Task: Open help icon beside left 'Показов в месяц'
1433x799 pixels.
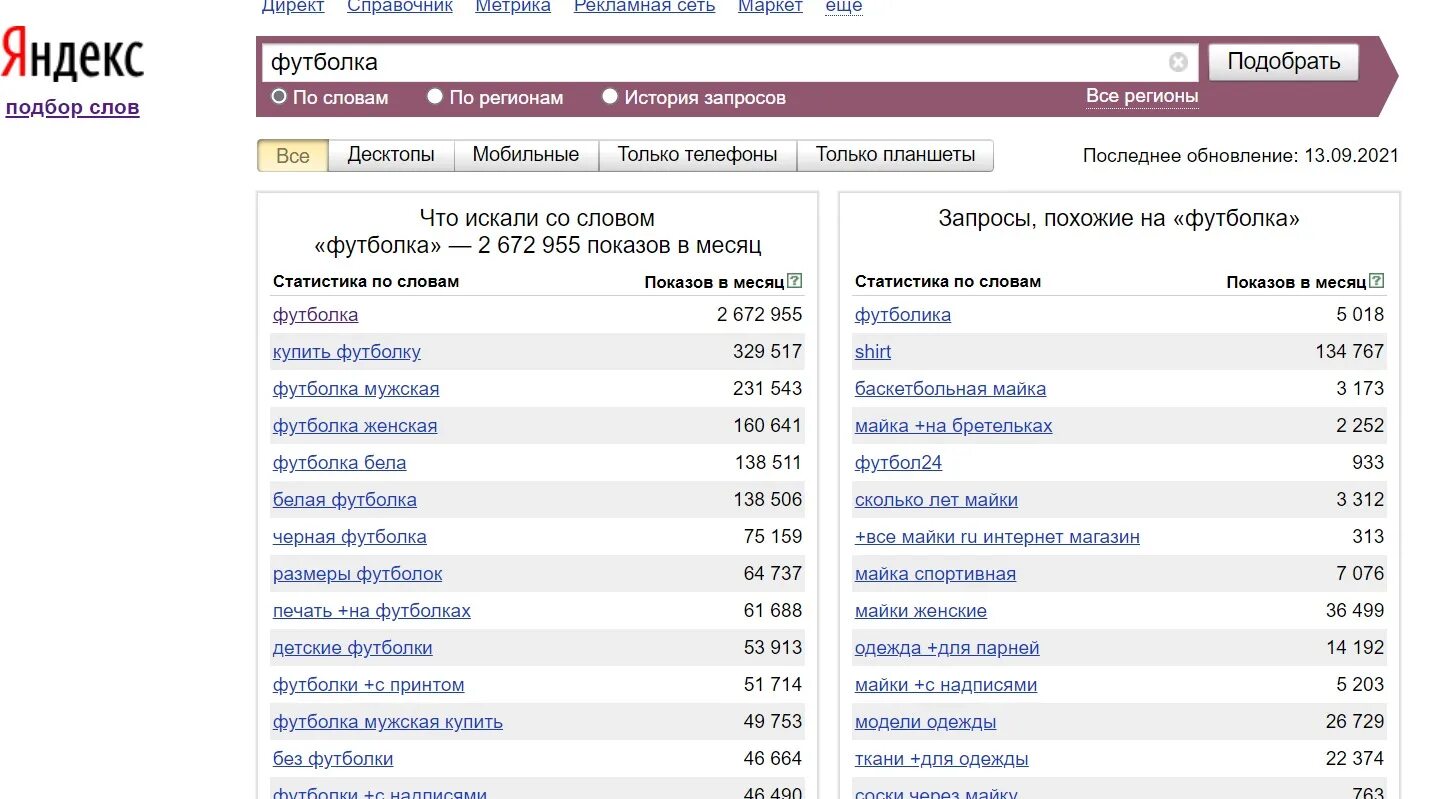Action: point(795,281)
